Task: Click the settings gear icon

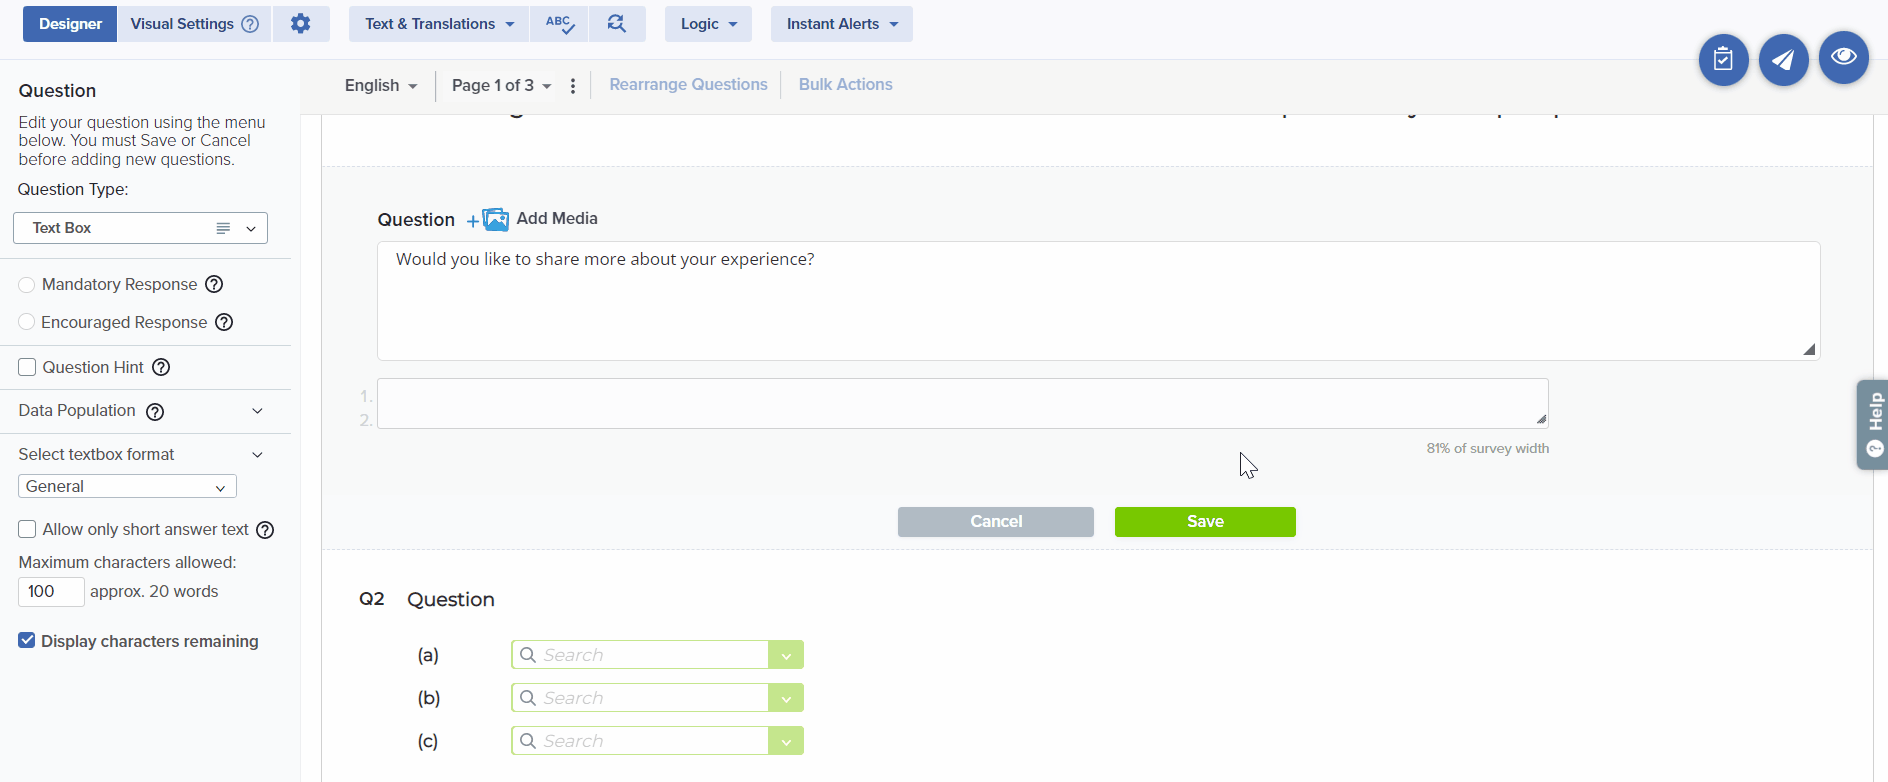Action: pyautogui.click(x=300, y=24)
